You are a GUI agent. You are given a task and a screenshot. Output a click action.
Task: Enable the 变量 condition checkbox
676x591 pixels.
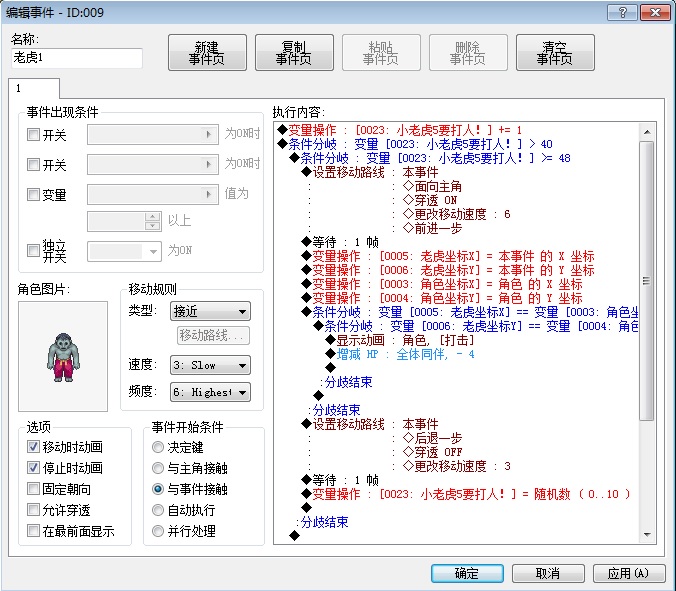pos(33,194)
